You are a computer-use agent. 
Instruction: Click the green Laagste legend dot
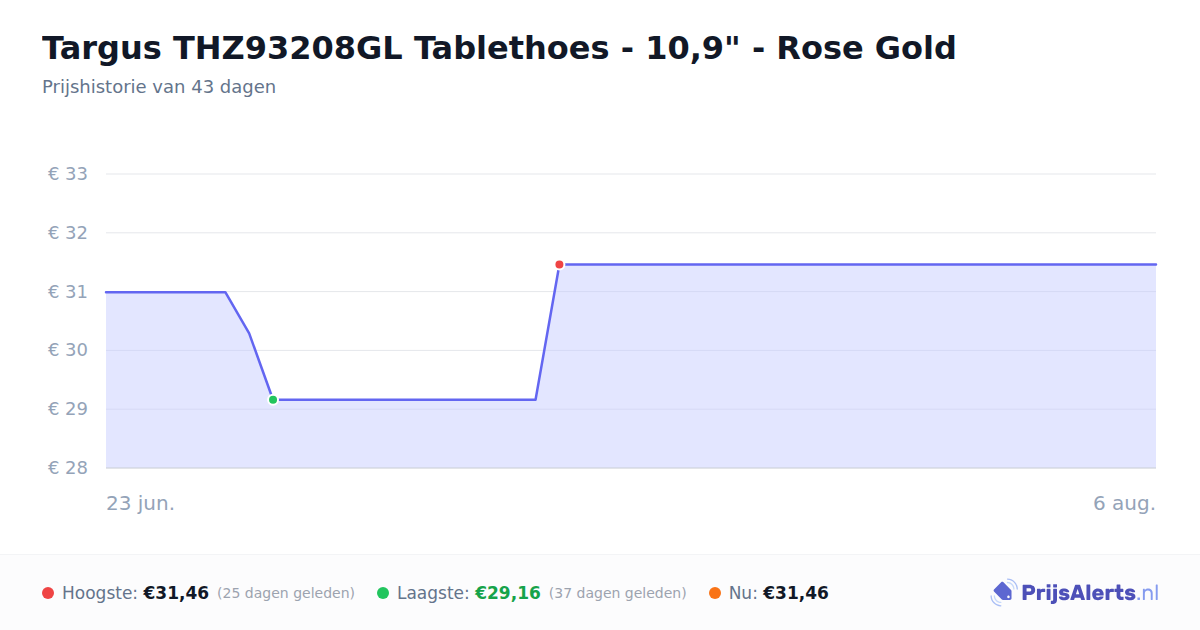[383, 593]
